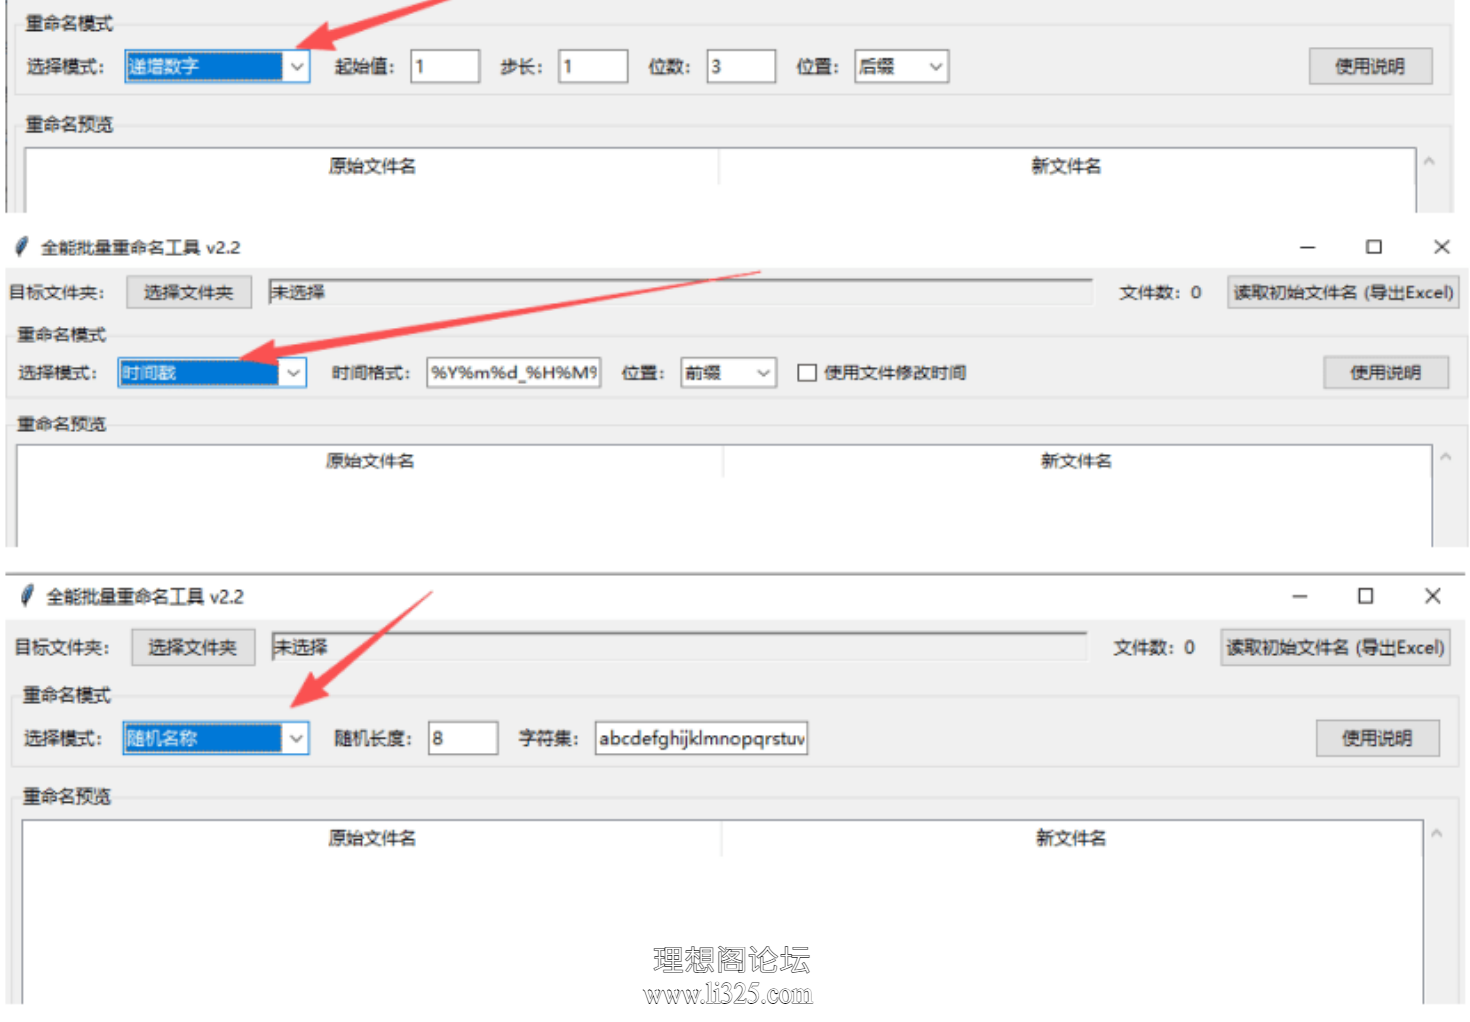The width and height of the screenshot is (1470, 1022).
Task: Open the 位置 dropdown showing 后缀
Action: tap(901, 66)
